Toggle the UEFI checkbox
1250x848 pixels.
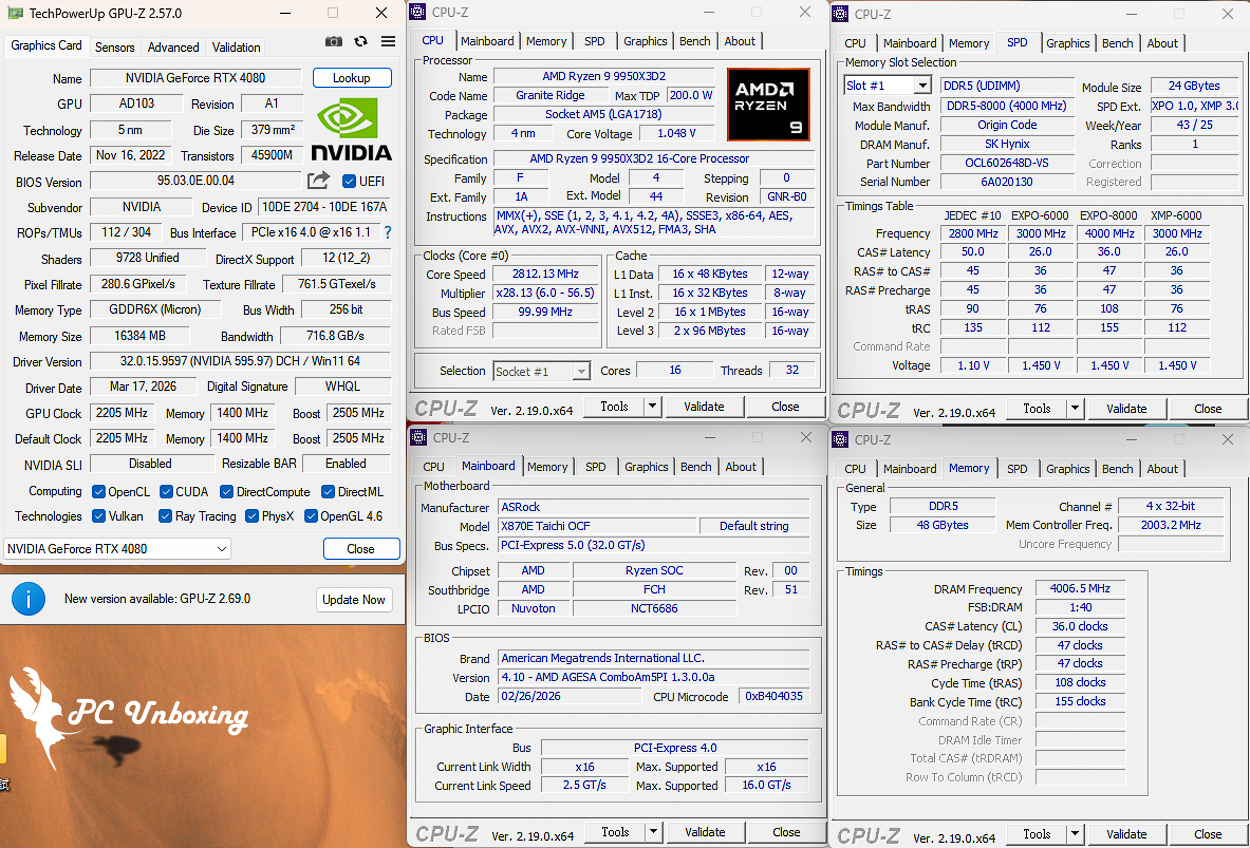tap(349, 181)
